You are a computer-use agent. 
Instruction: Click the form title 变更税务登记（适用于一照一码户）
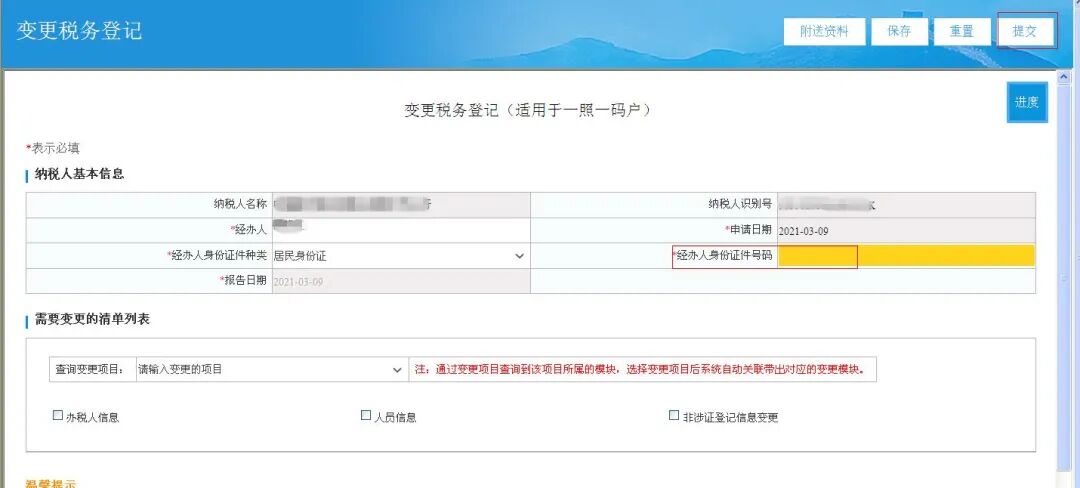(528, 110)
